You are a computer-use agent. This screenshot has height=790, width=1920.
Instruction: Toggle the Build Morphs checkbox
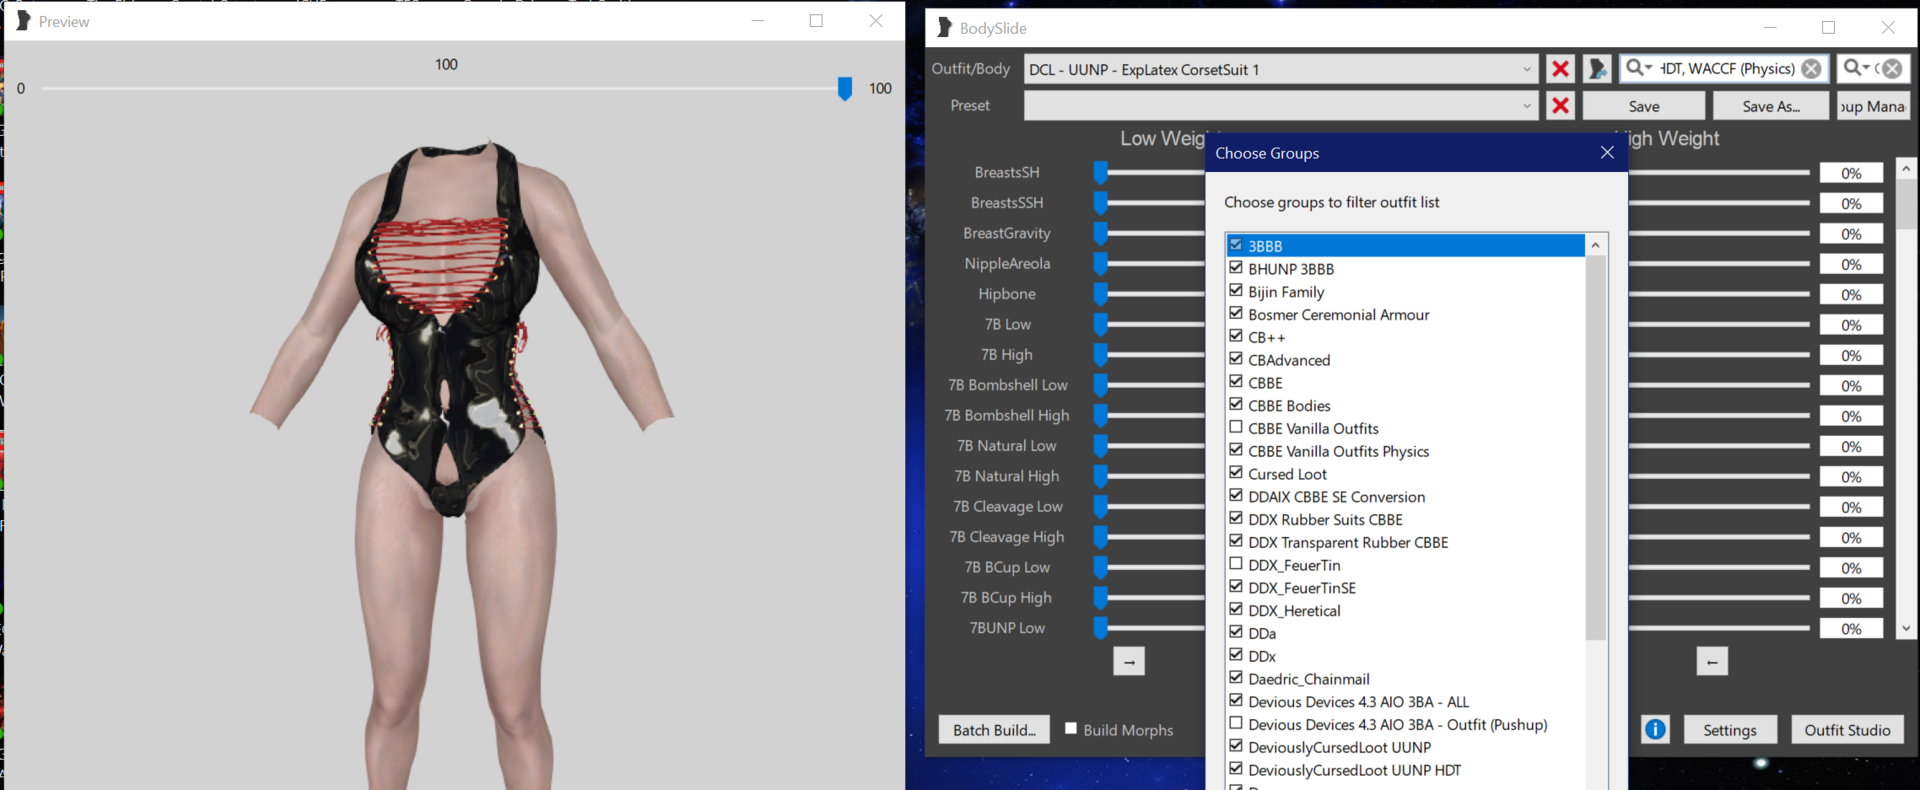point(1071,729)
